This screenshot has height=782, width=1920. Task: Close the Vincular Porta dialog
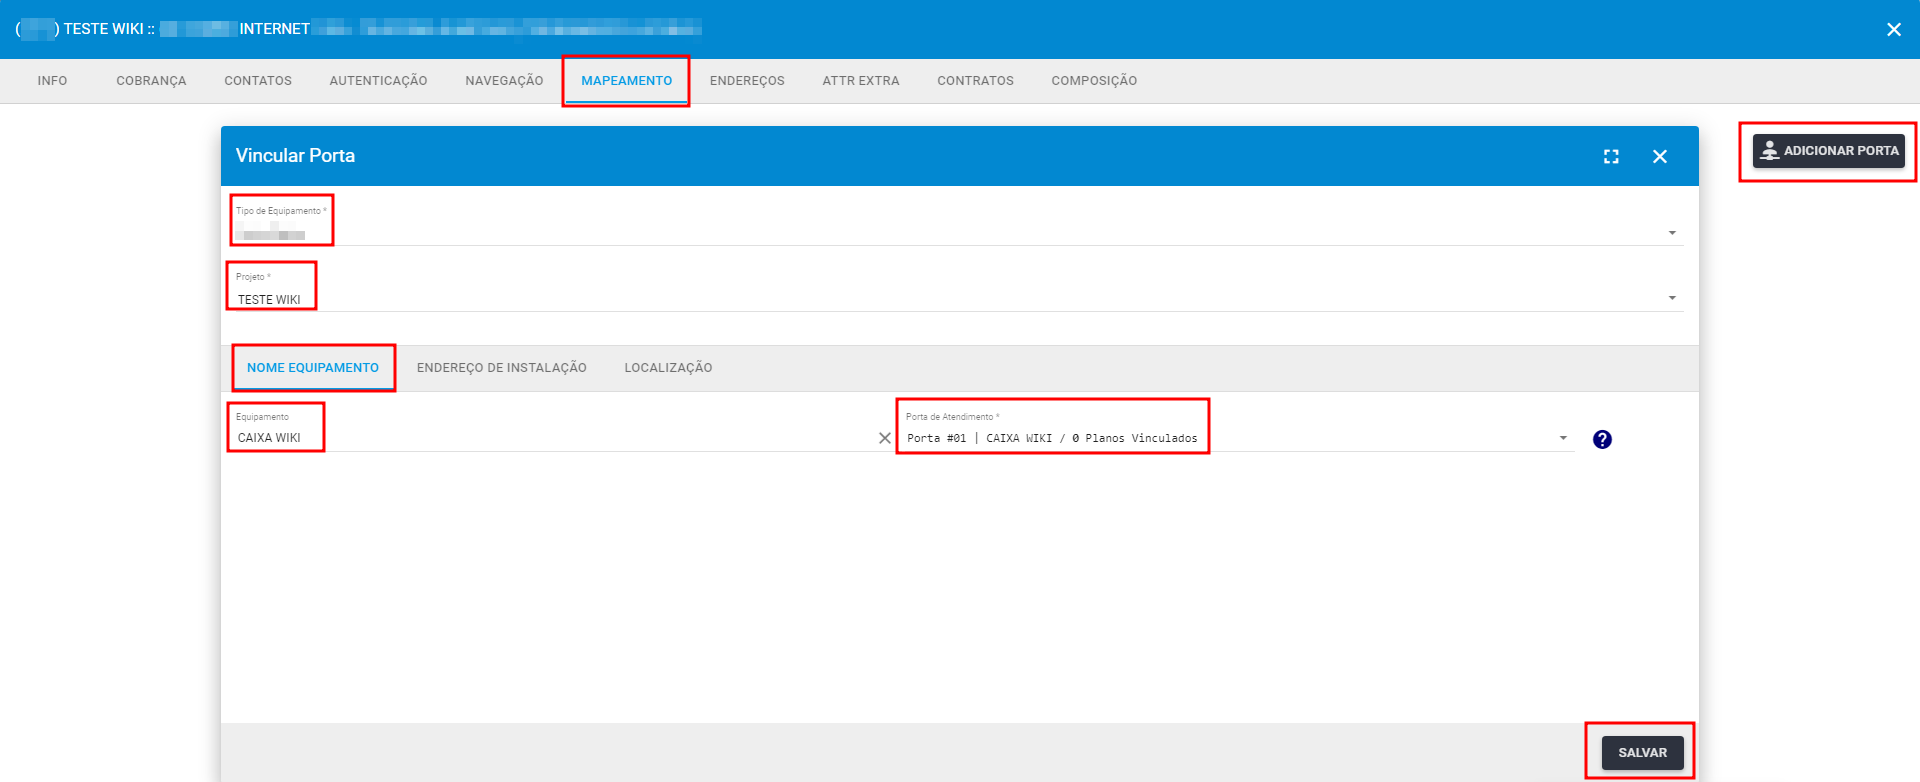(x=1660, y=157)
